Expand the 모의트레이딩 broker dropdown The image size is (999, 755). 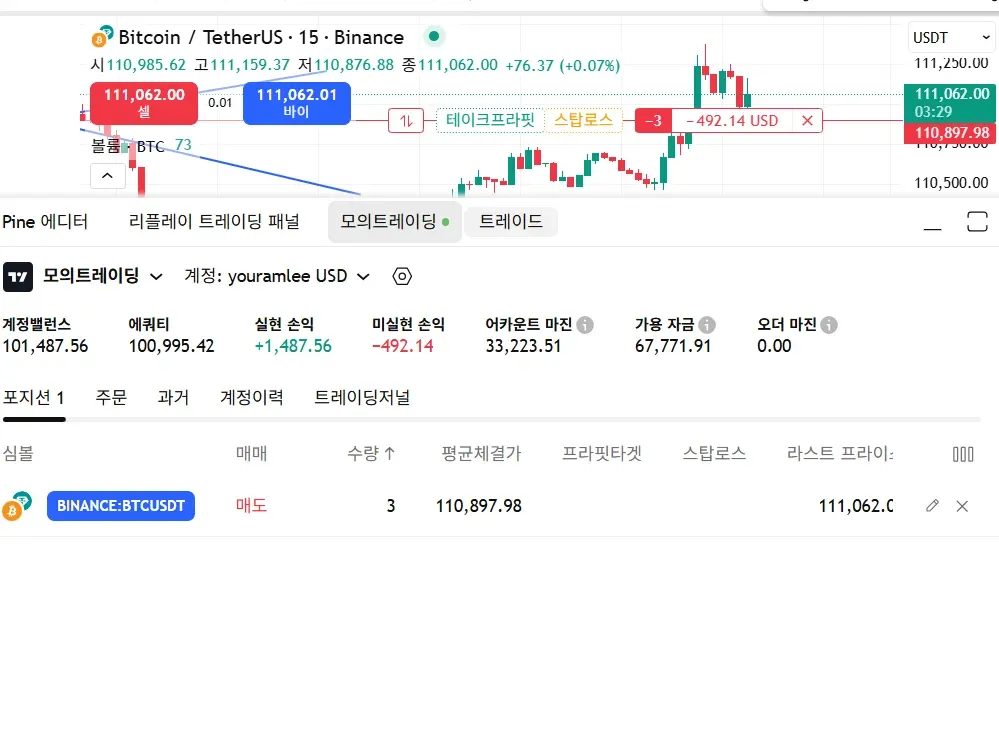103,276
